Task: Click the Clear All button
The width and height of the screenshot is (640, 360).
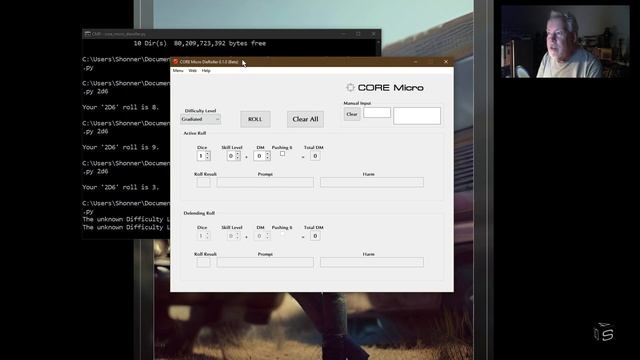Action: (x=305, y=119)
